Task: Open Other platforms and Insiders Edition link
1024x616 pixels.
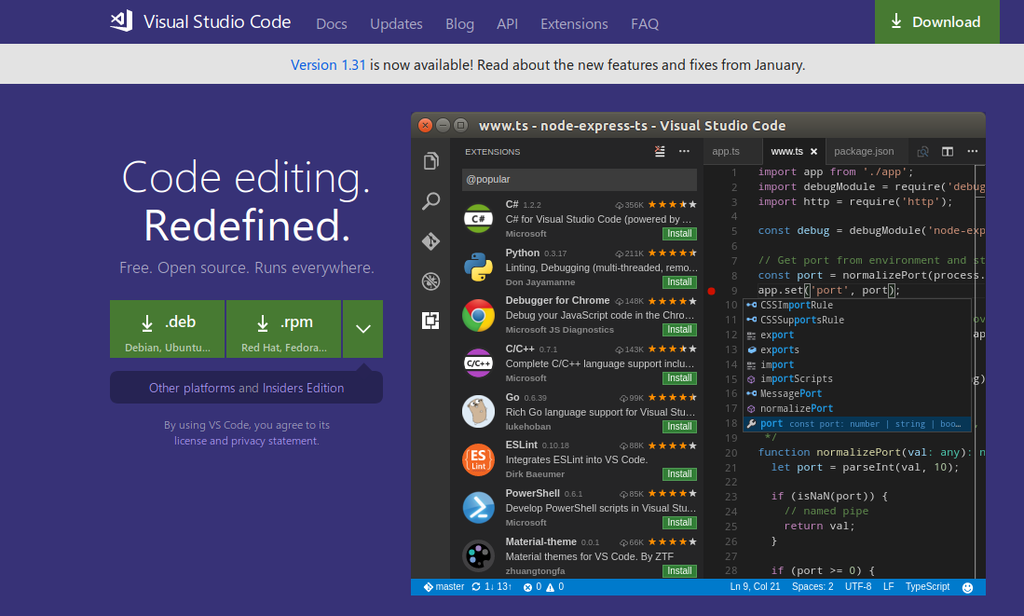Action: point(246,388)
